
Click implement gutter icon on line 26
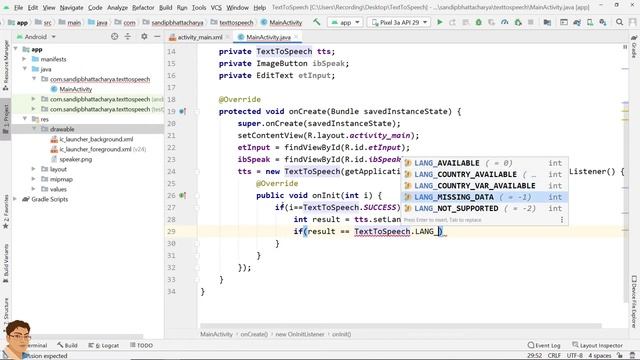[x=182, y=196]
